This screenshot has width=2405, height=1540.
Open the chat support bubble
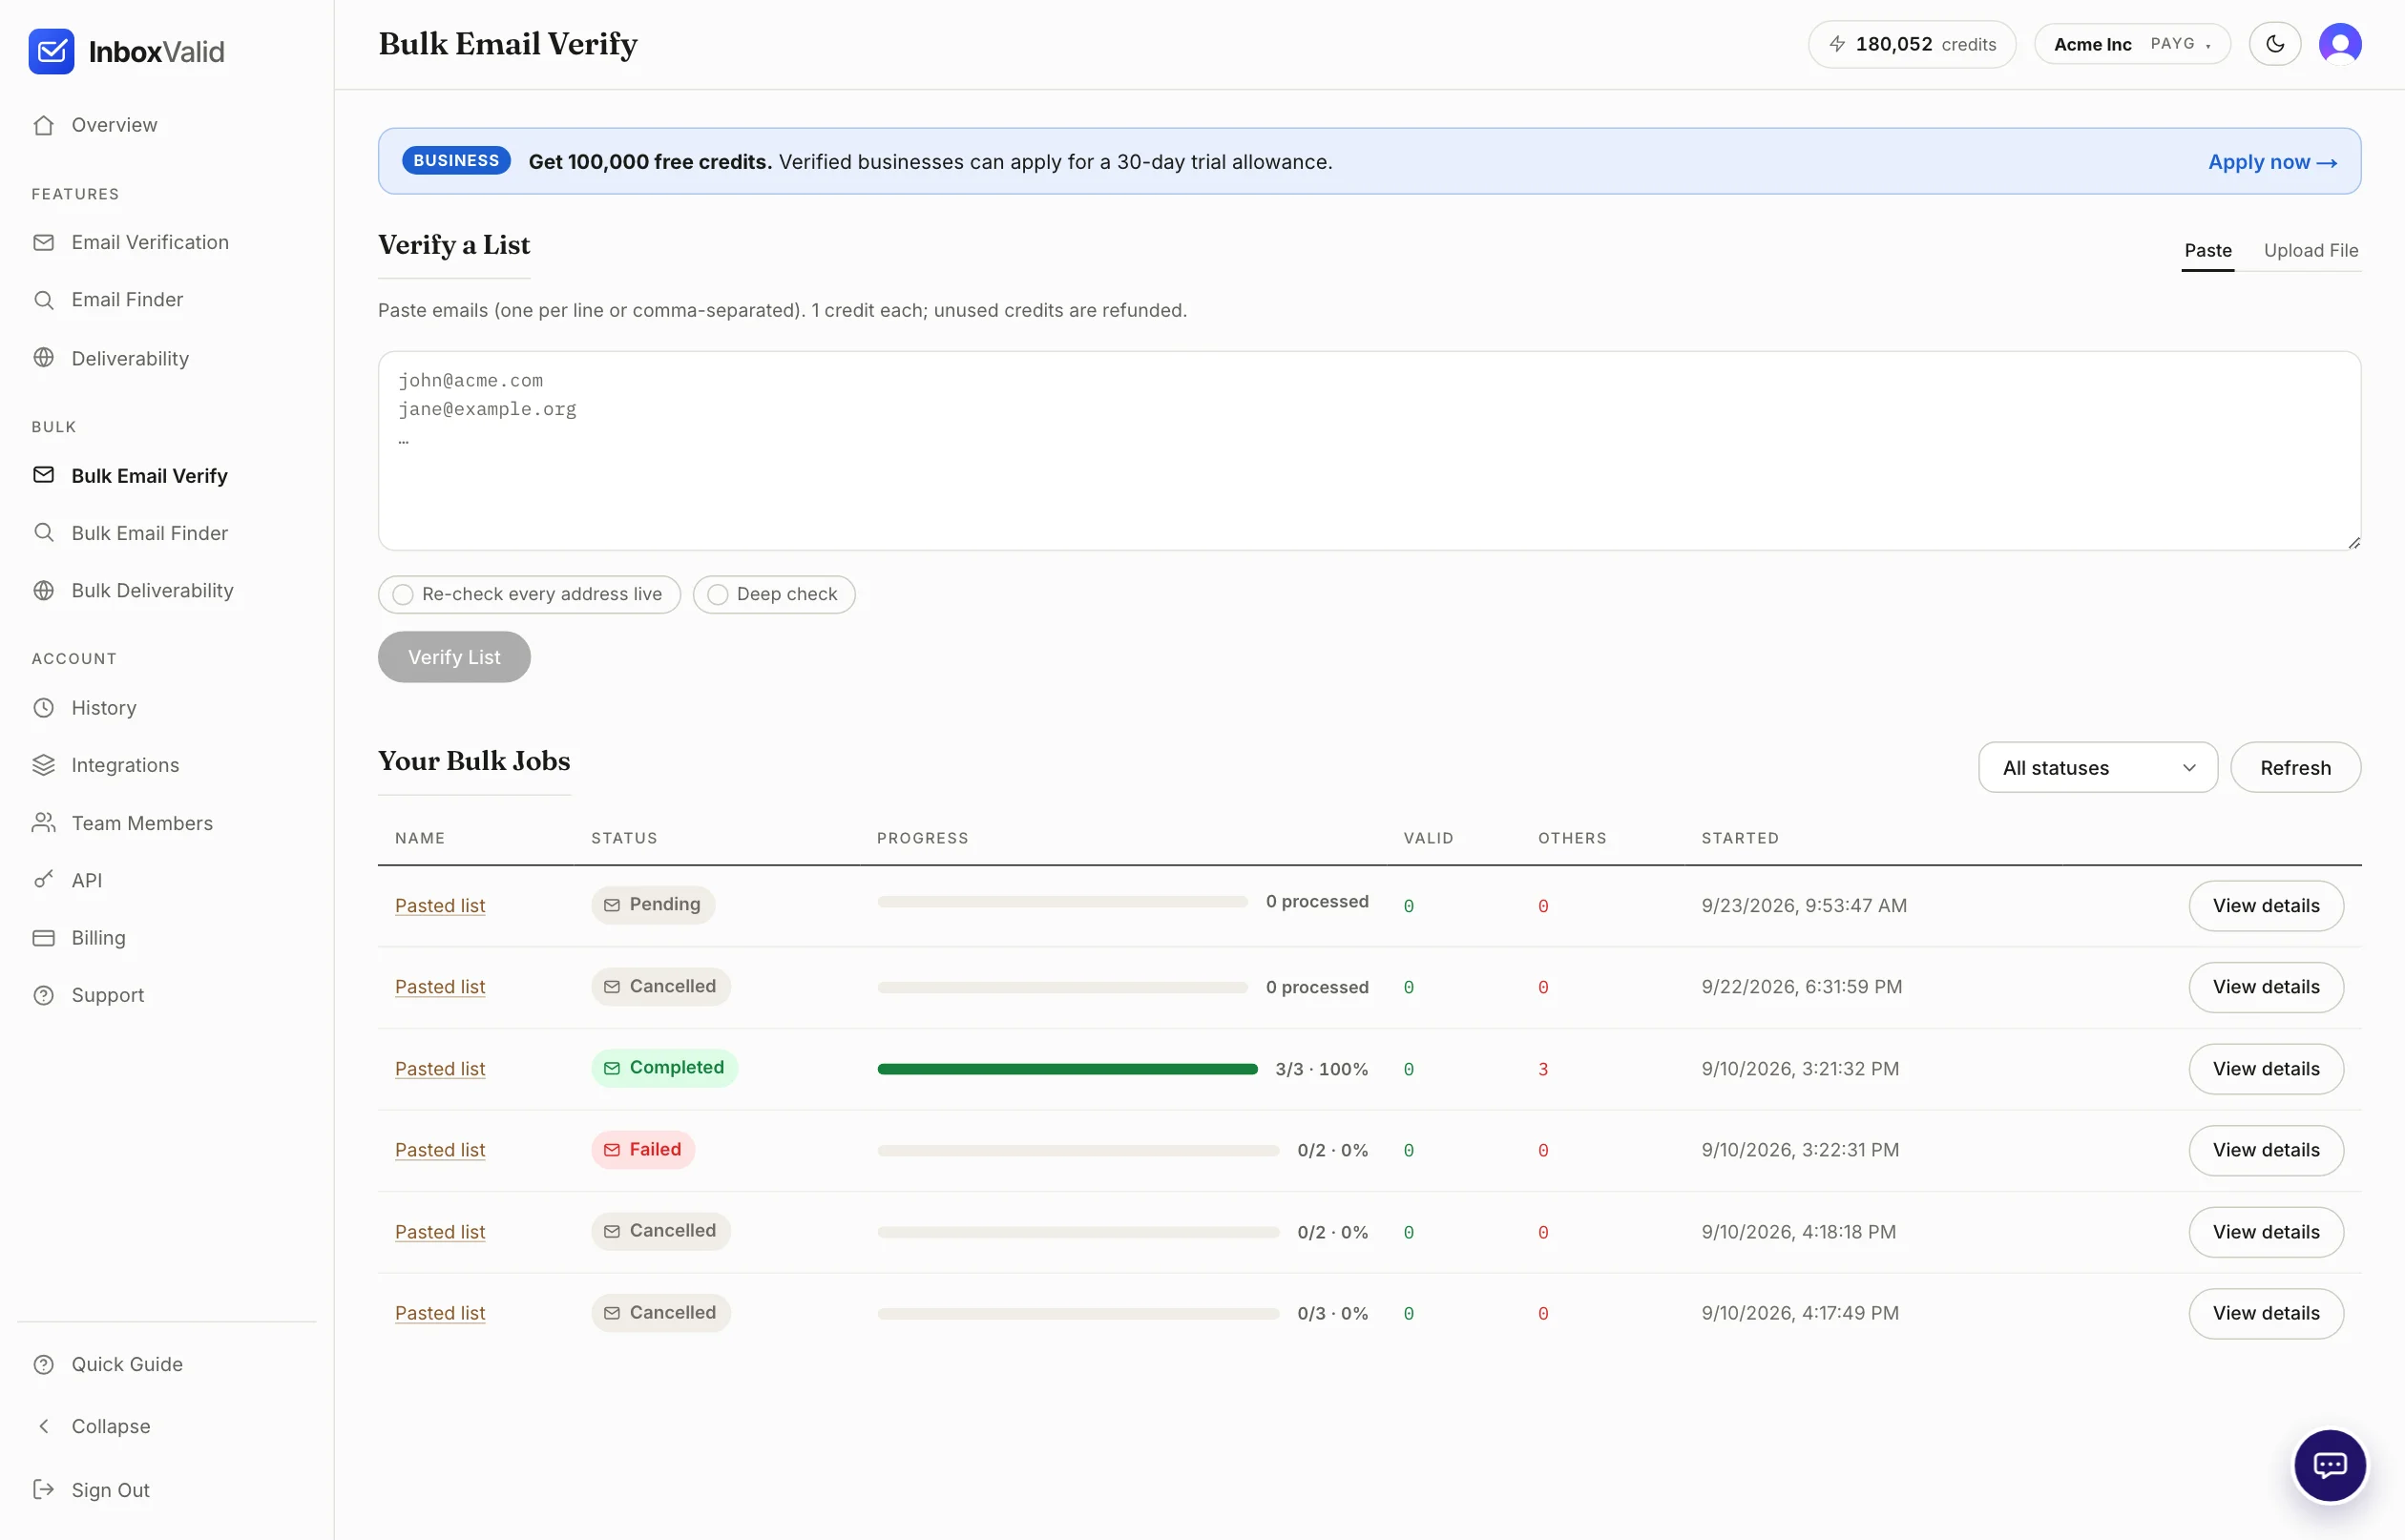(2330, 1466)
